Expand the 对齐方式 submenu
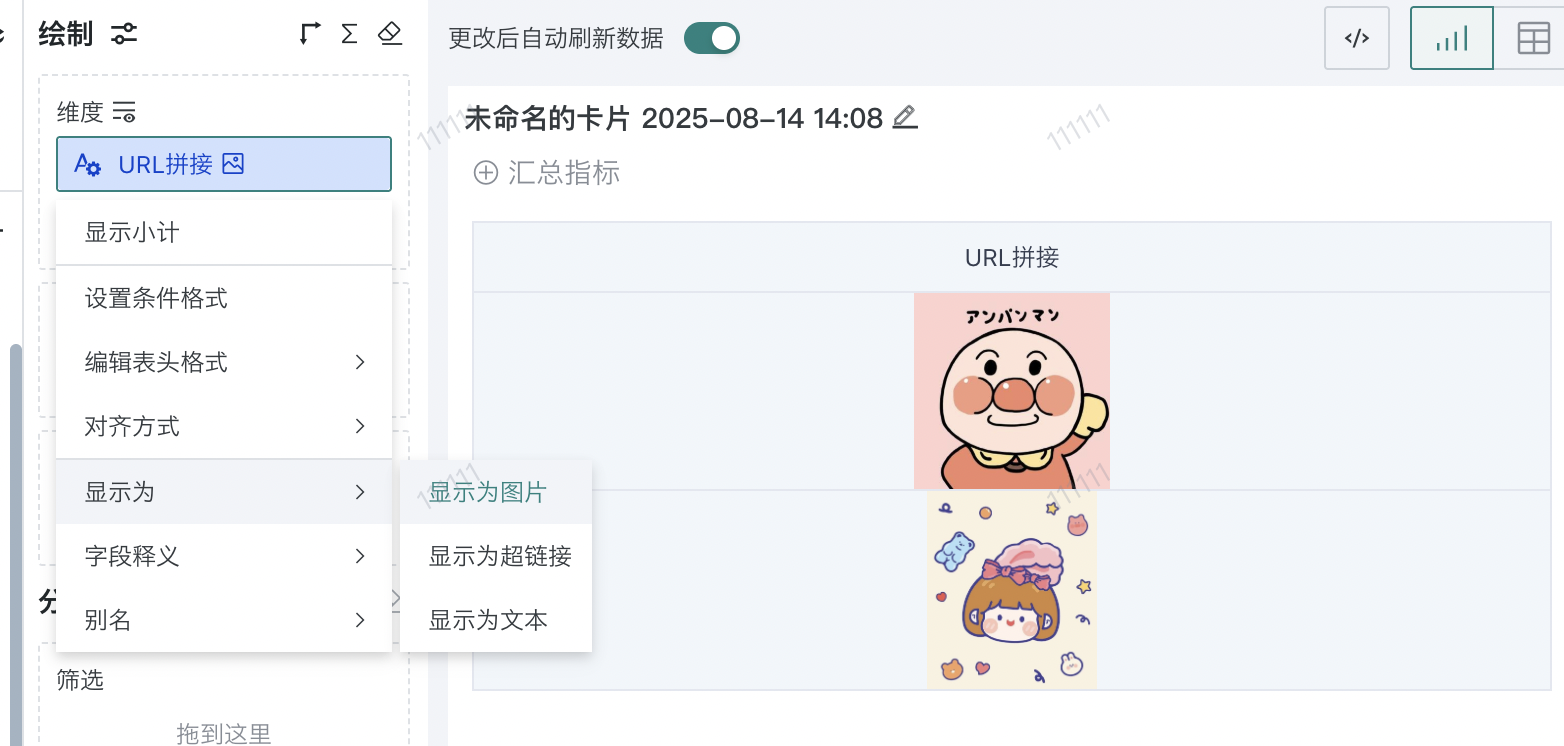 click(224, 427)
